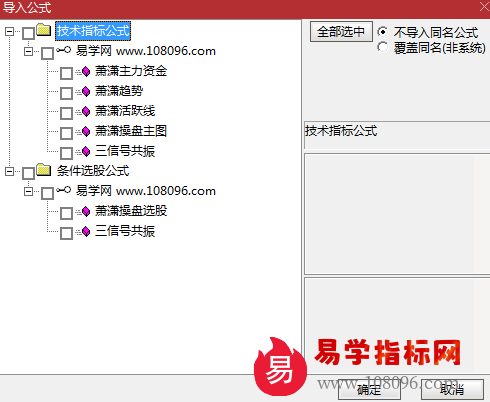Click the yellow folder icon beside 条件选股公式
The height and width of the screenshot is (402, 490).
pyautogui.click(x=44, y=170)
